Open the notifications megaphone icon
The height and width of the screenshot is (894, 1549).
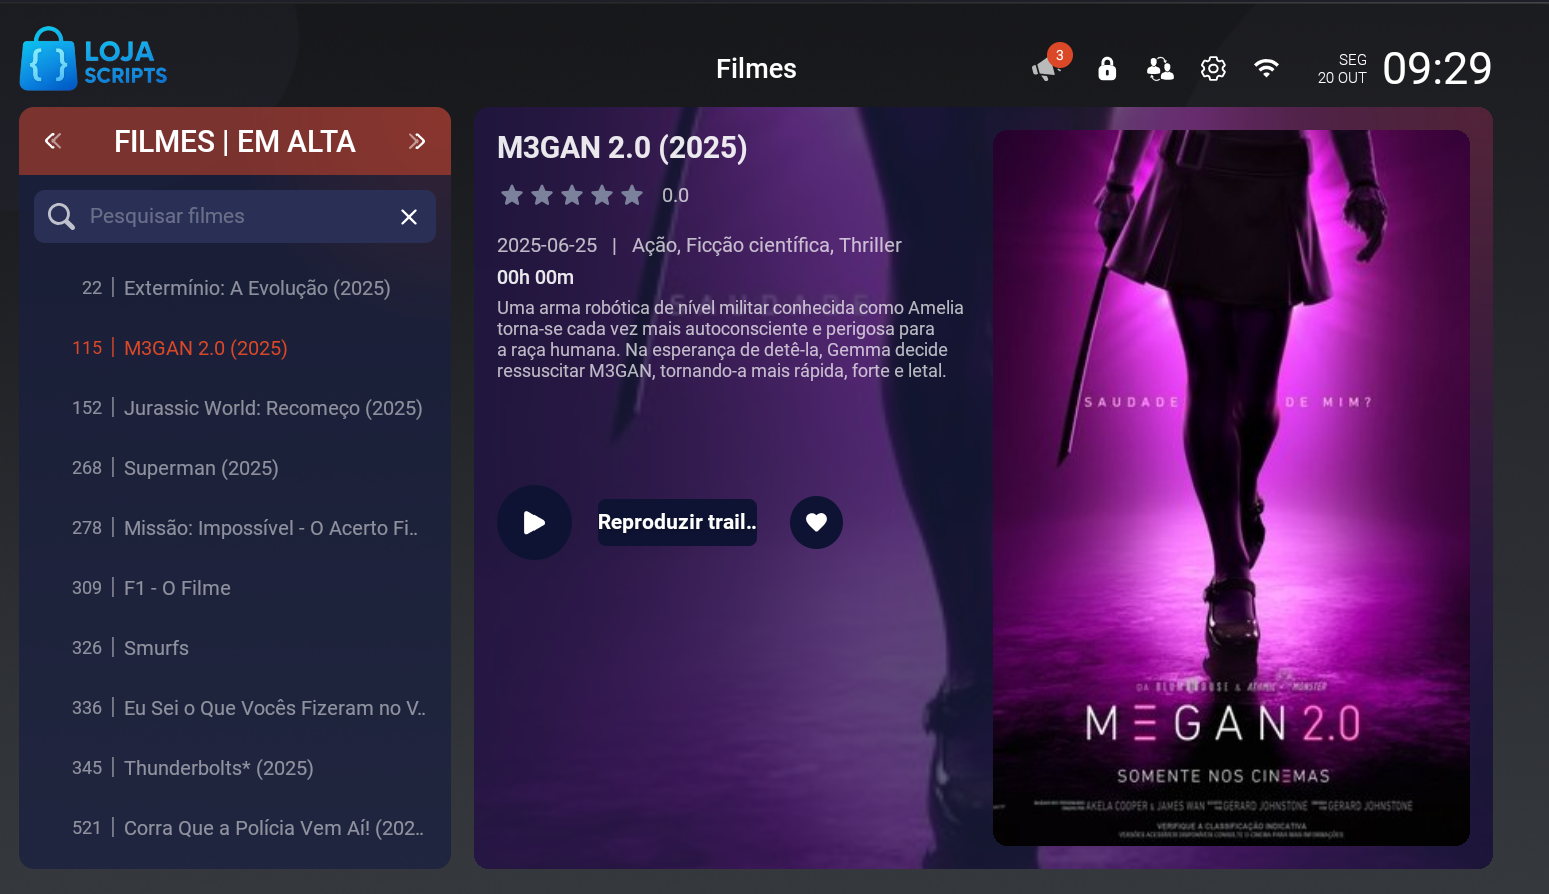click(1046, 68)
